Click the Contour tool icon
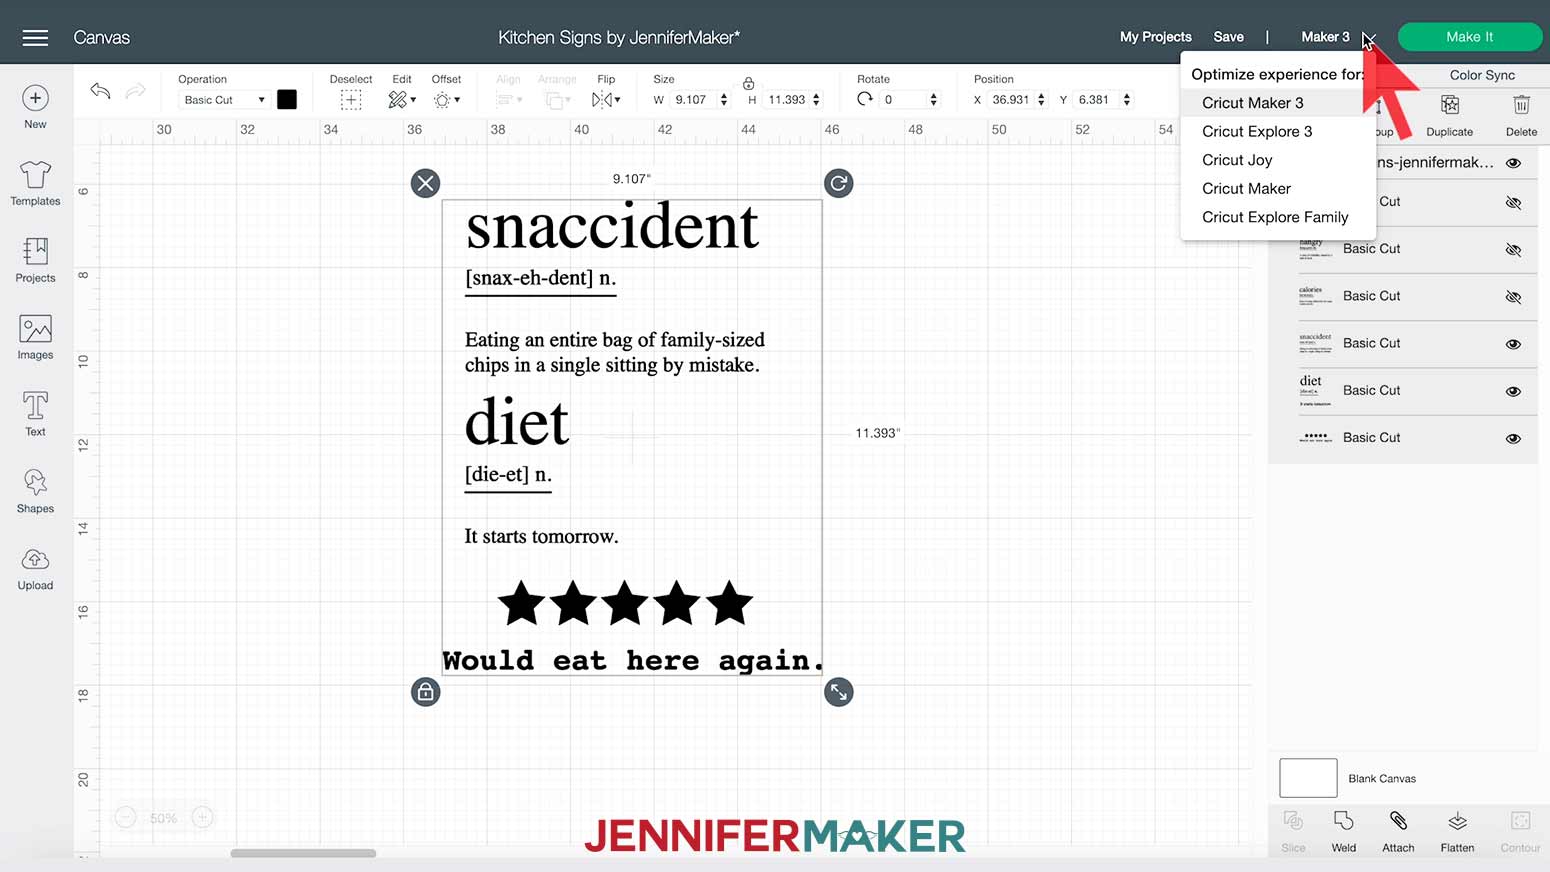Image resolution: width=1550 pixels, height=872 pixels. [x=1520, y=821]
